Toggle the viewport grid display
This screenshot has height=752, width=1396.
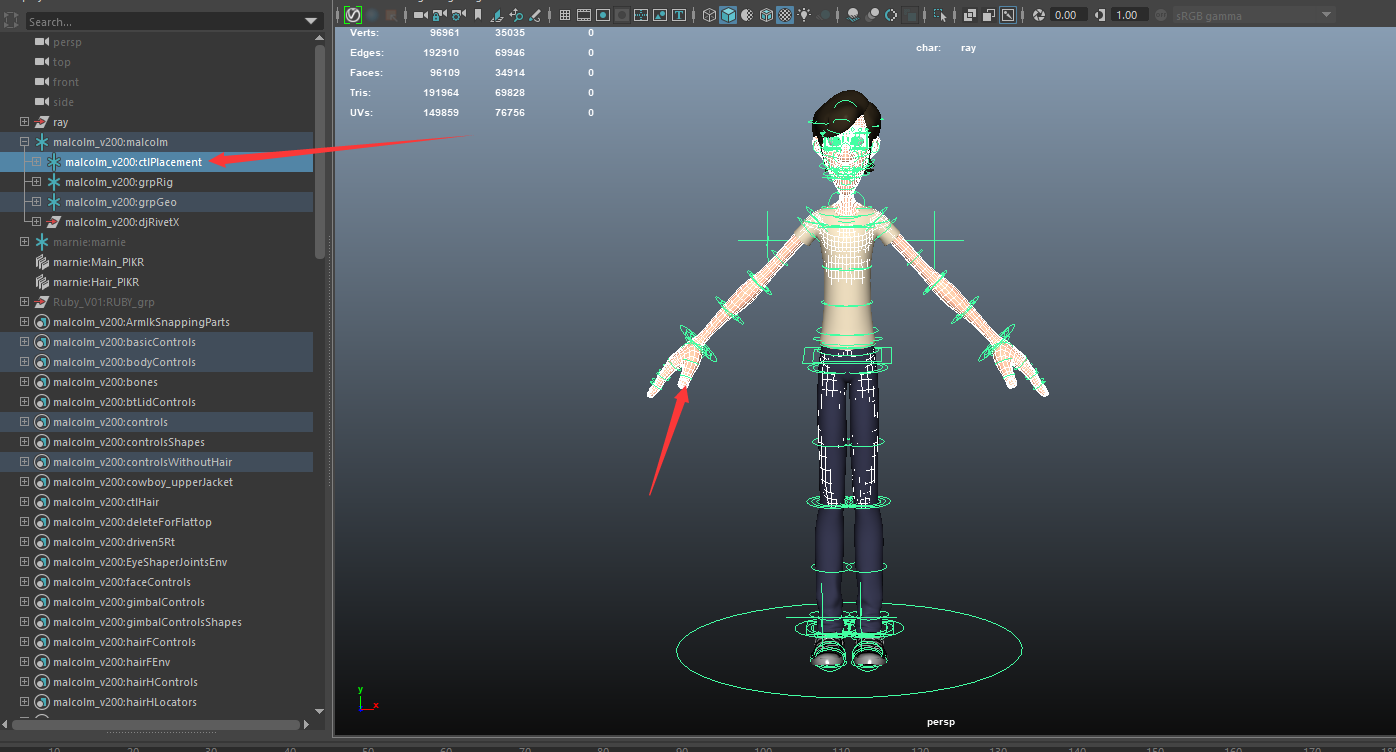[x=565, y=15]
